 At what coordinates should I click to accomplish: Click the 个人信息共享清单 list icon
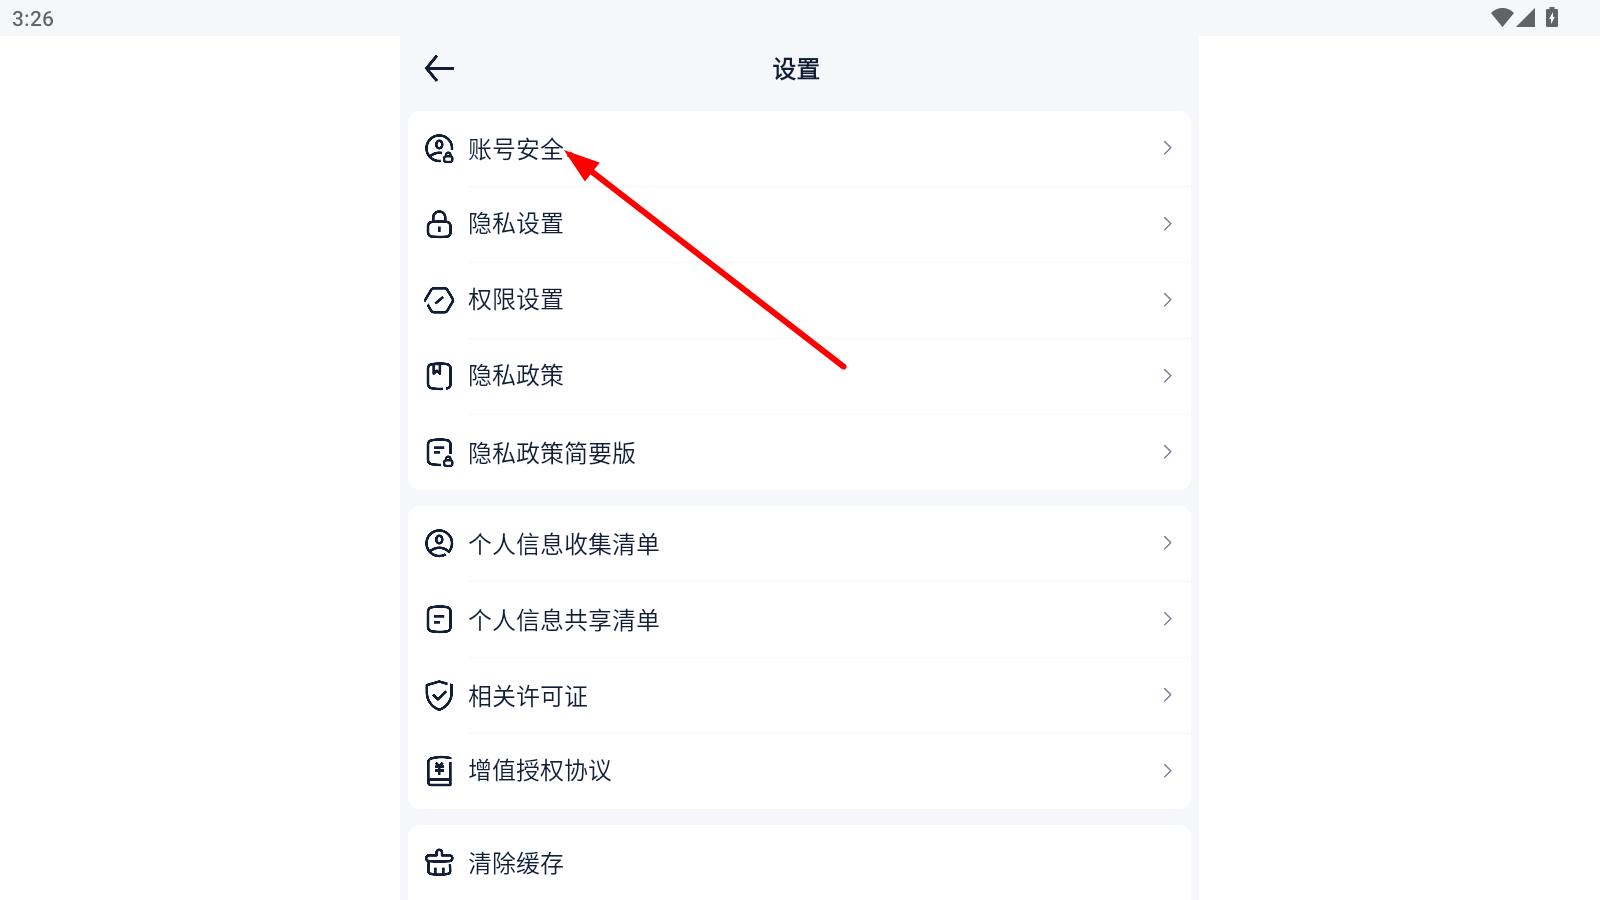coord(439,620)
